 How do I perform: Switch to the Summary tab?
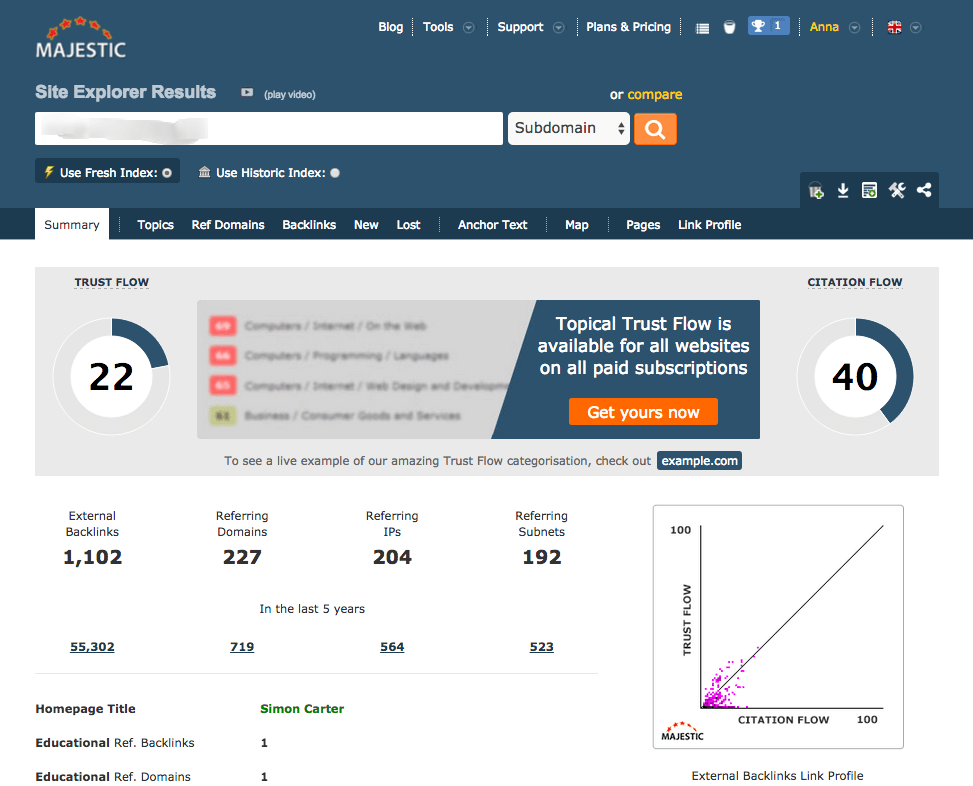(x=72, y=224)
